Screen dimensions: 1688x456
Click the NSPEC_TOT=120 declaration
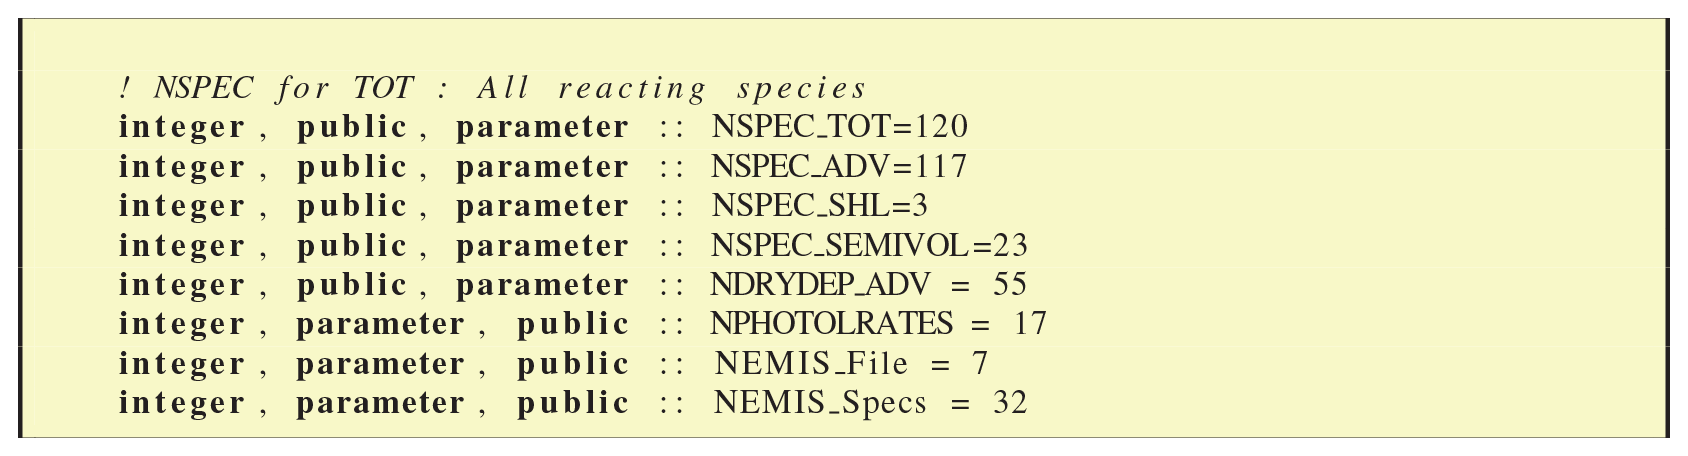839,127
